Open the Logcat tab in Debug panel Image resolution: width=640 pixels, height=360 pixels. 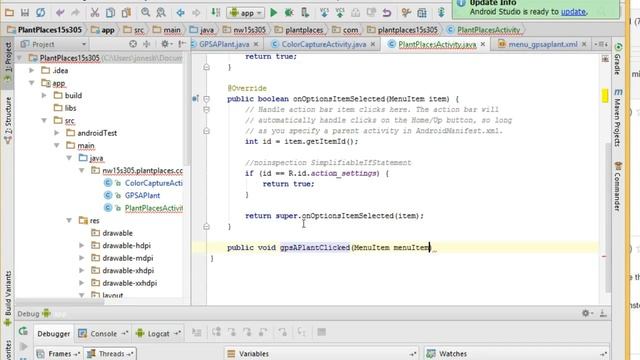[x=158, y=333]
